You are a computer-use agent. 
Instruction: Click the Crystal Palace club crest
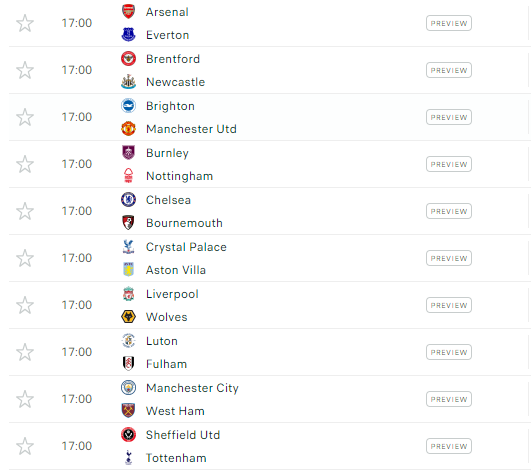point(128,247)
